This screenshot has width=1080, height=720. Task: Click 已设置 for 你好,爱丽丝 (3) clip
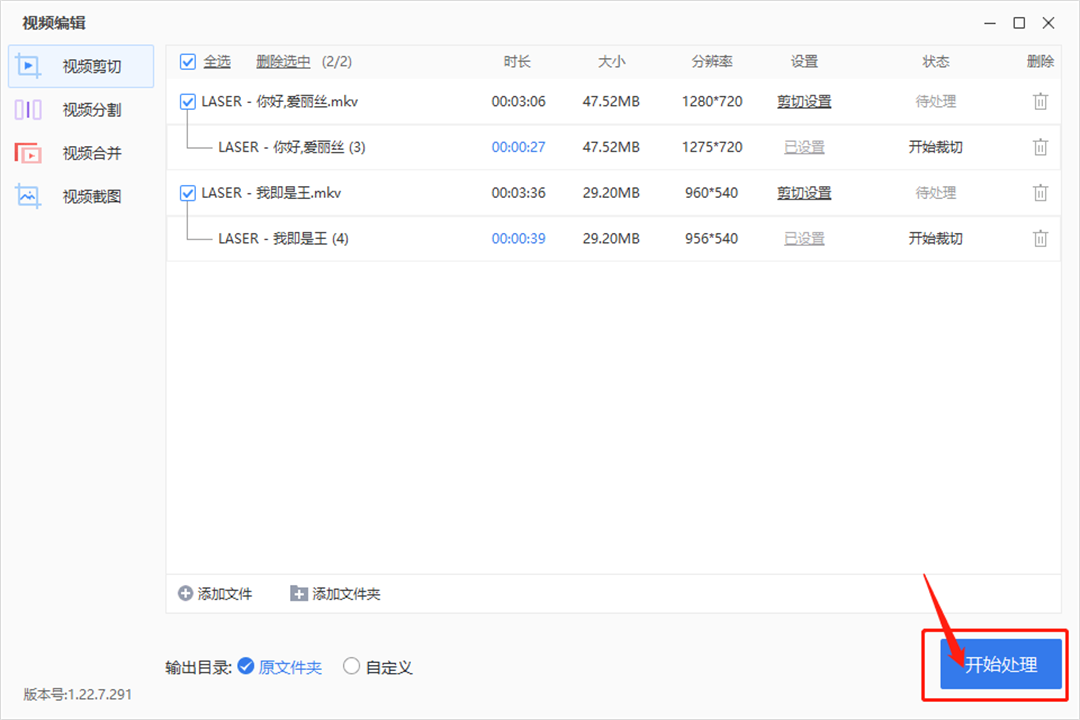[804, 147]
